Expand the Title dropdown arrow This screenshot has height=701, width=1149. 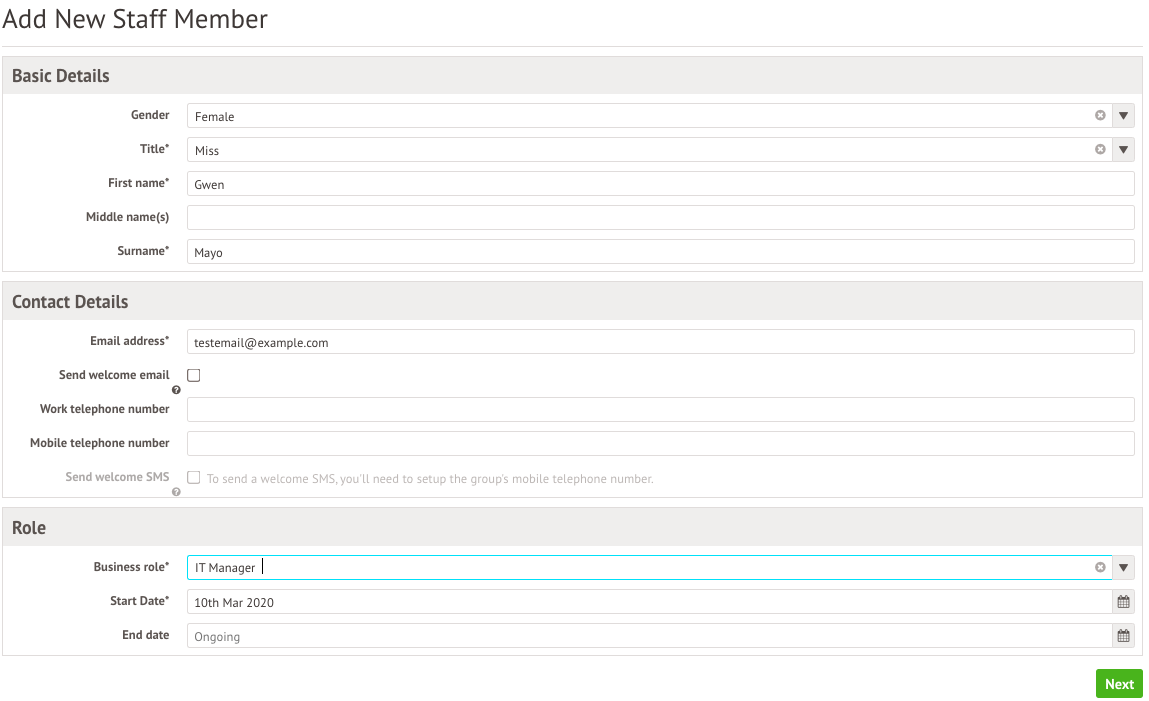tap(1123, 149)
